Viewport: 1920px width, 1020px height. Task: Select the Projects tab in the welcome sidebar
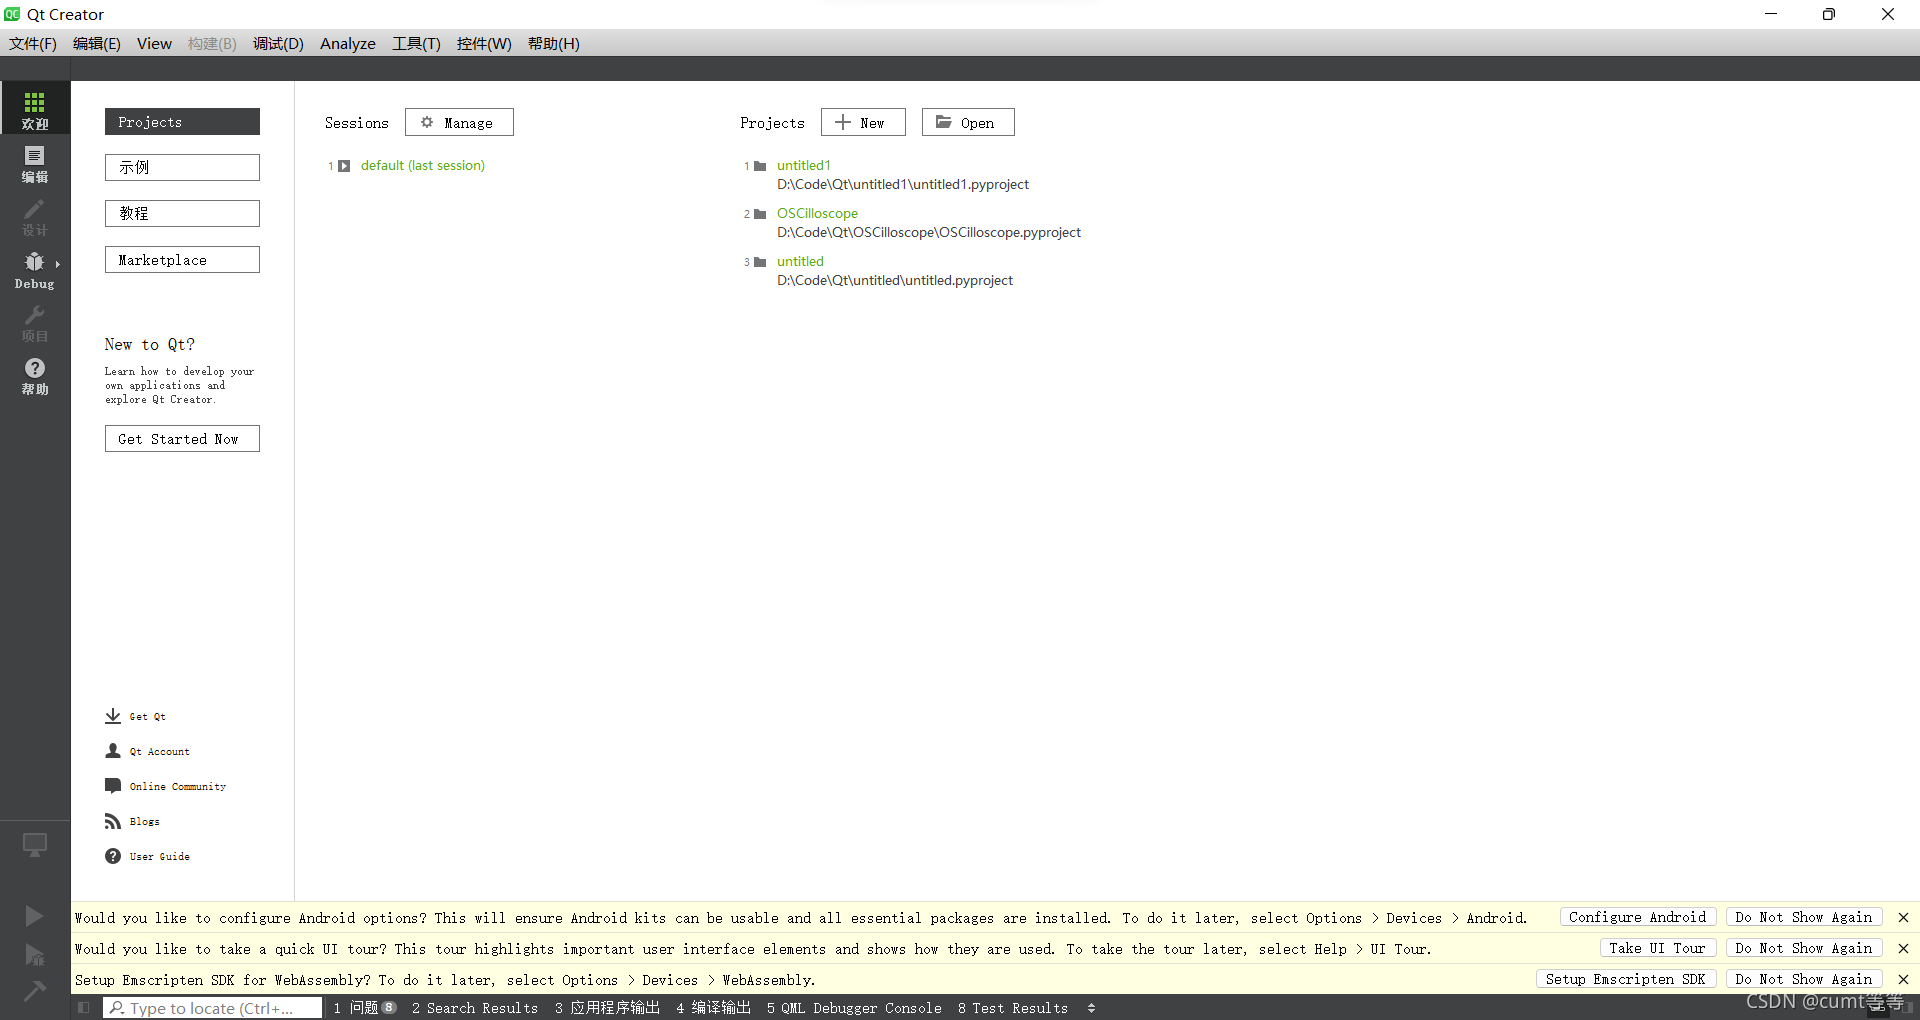point(182,121)
